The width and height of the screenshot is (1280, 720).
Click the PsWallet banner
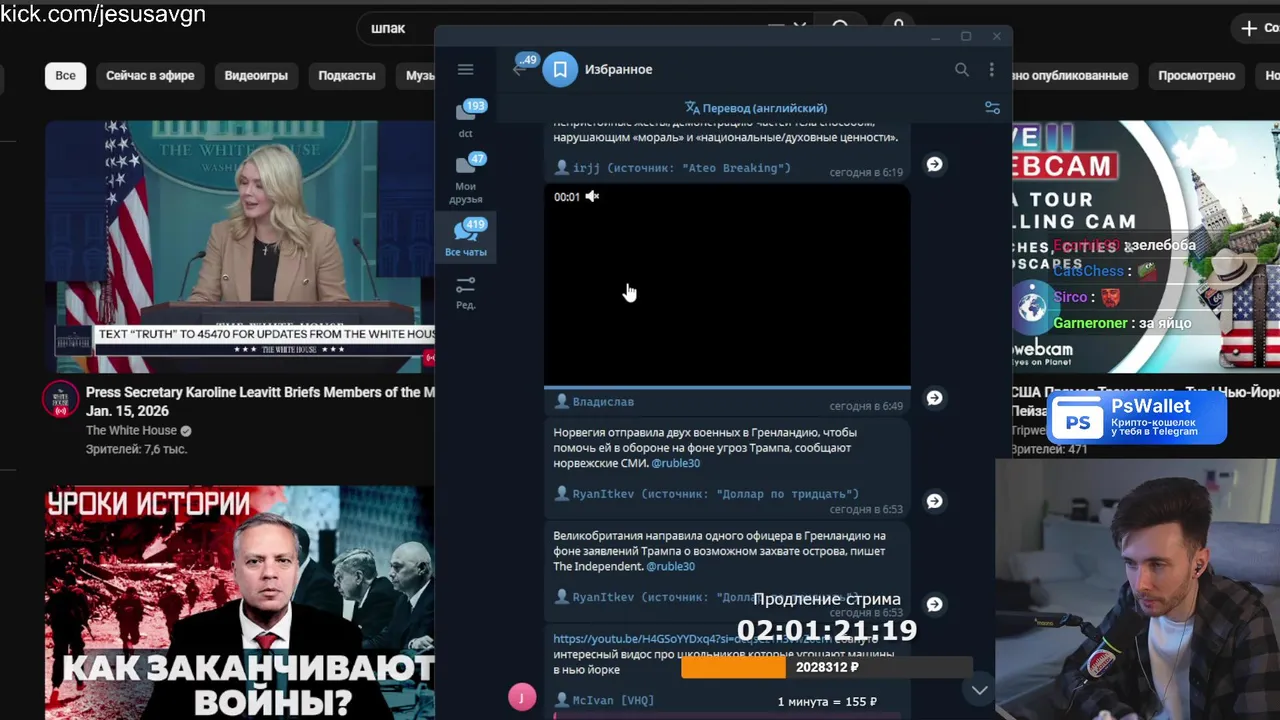[x=1137, y=417]
